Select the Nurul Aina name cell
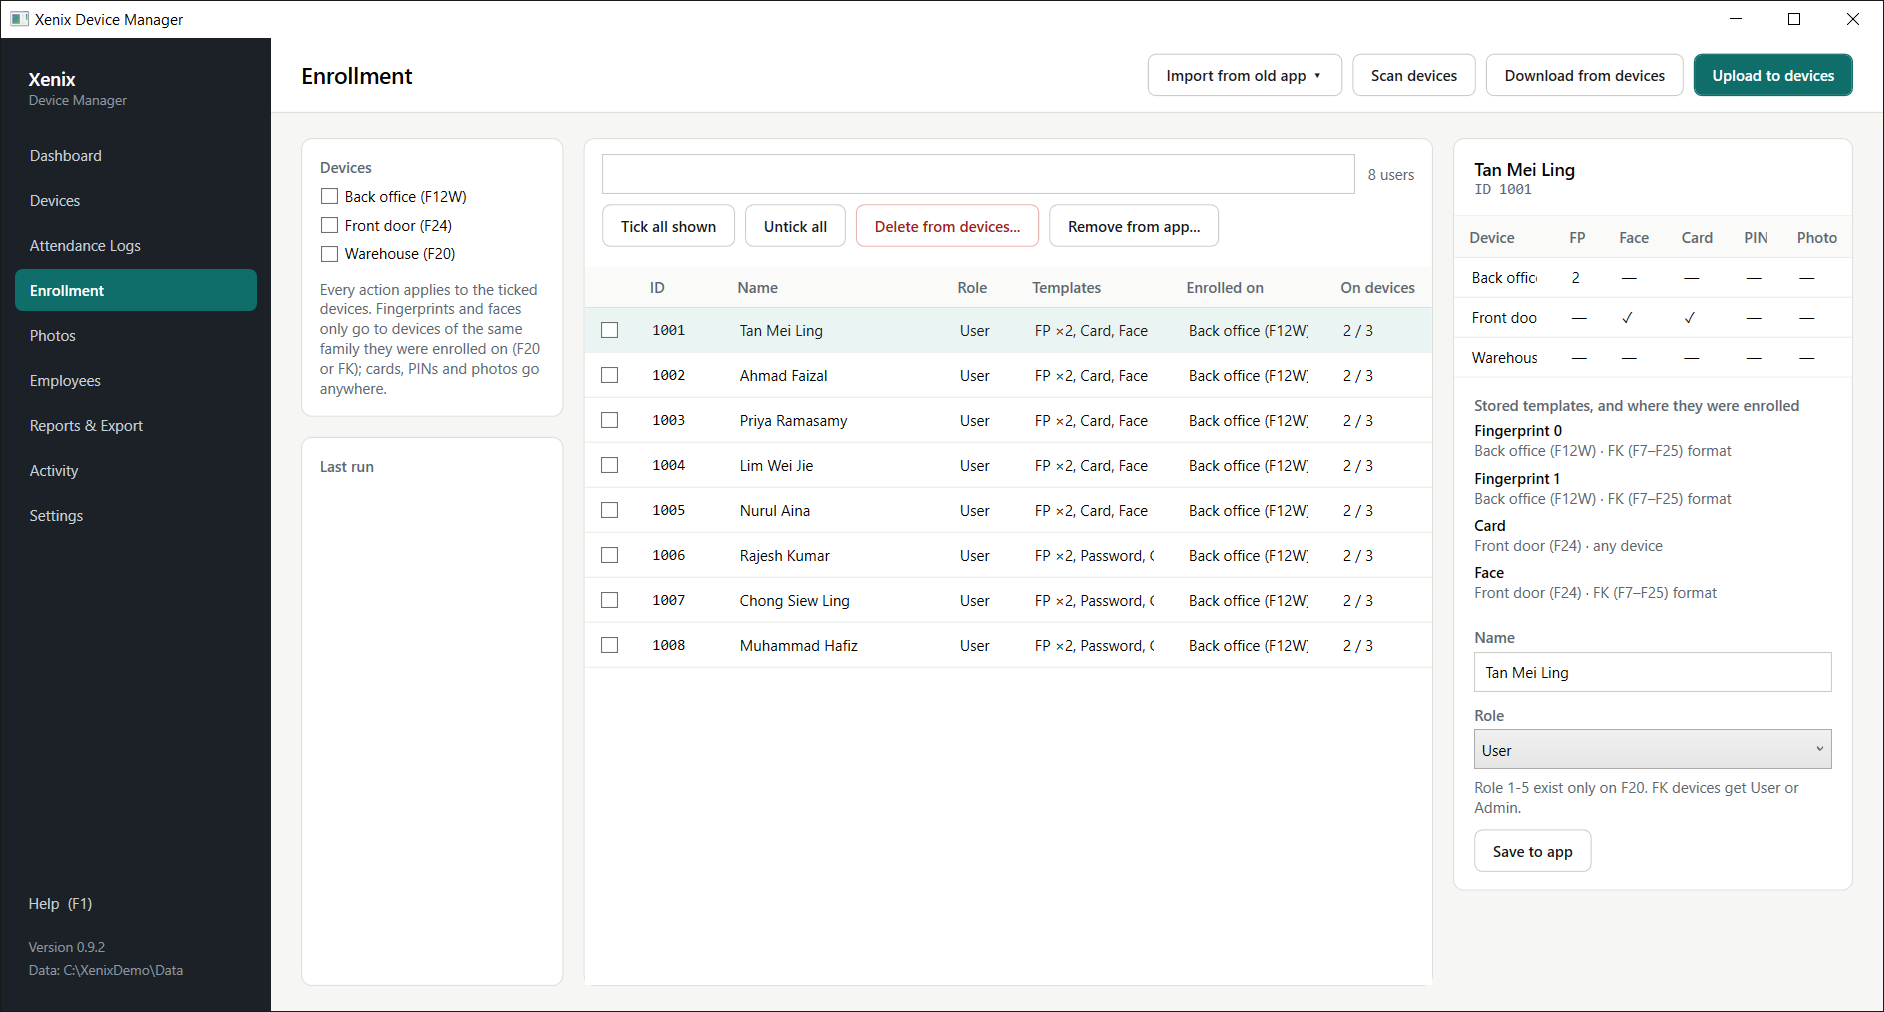 775,510
